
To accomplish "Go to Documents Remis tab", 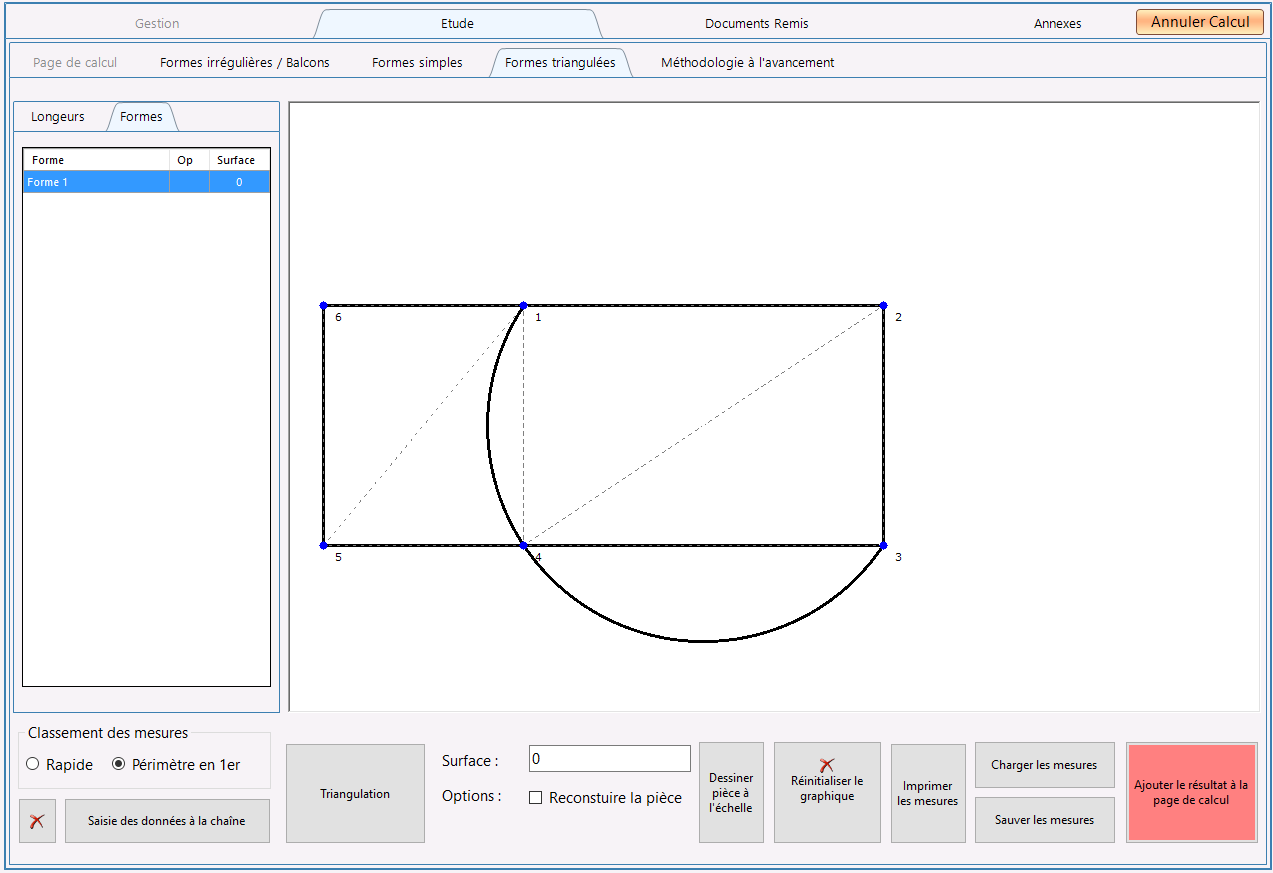I will point(756,23).
